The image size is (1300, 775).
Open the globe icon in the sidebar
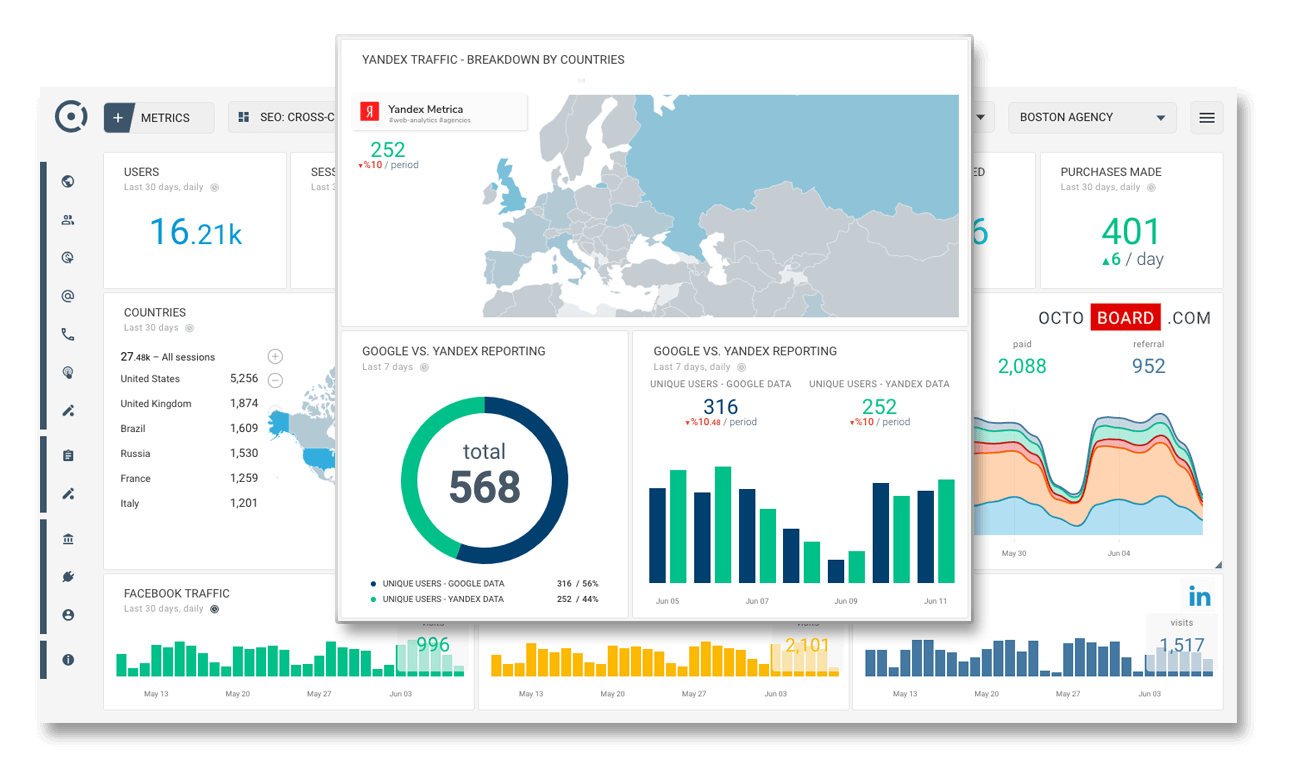click(x=68, y=181)
